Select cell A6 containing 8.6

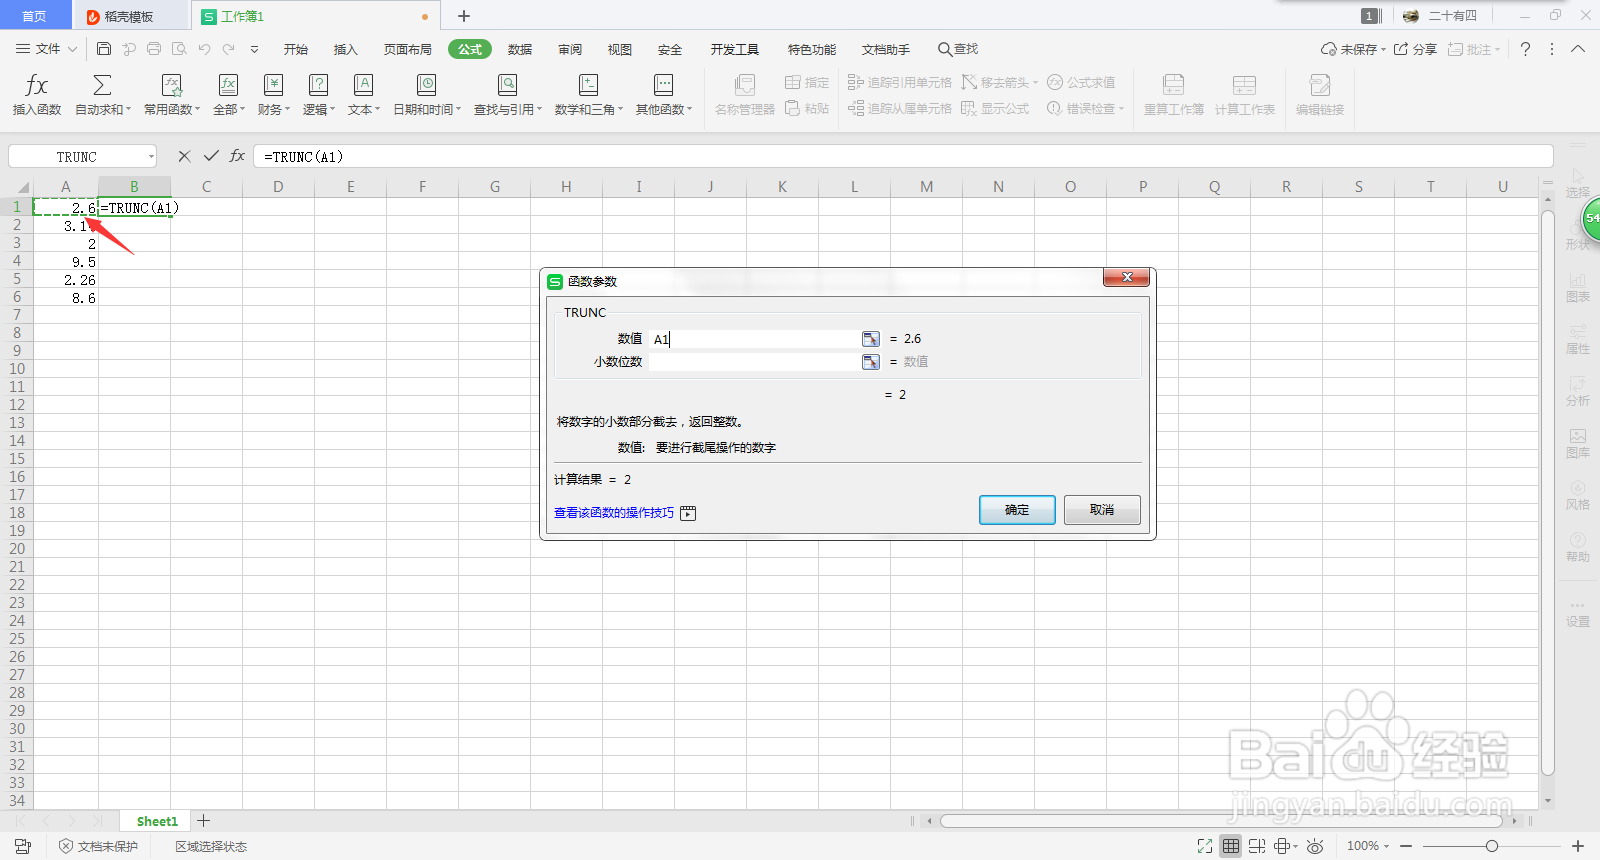click(66, 298)
